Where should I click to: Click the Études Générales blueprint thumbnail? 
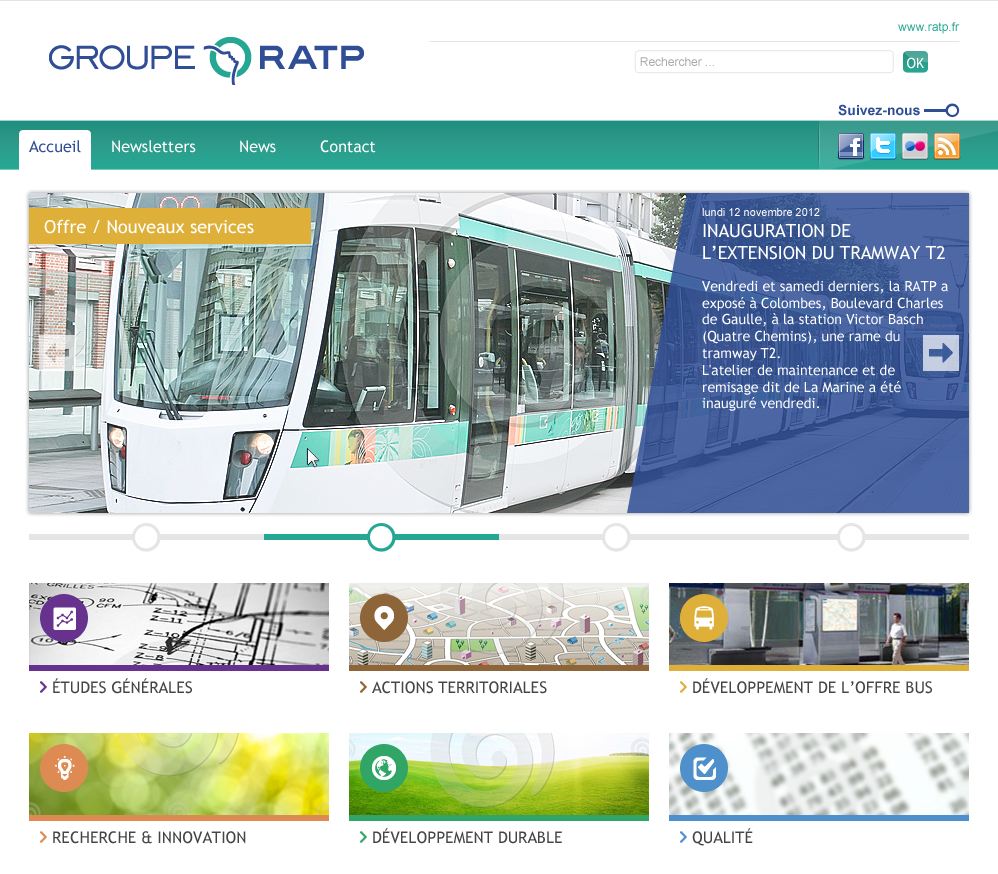tap(179, 626)
